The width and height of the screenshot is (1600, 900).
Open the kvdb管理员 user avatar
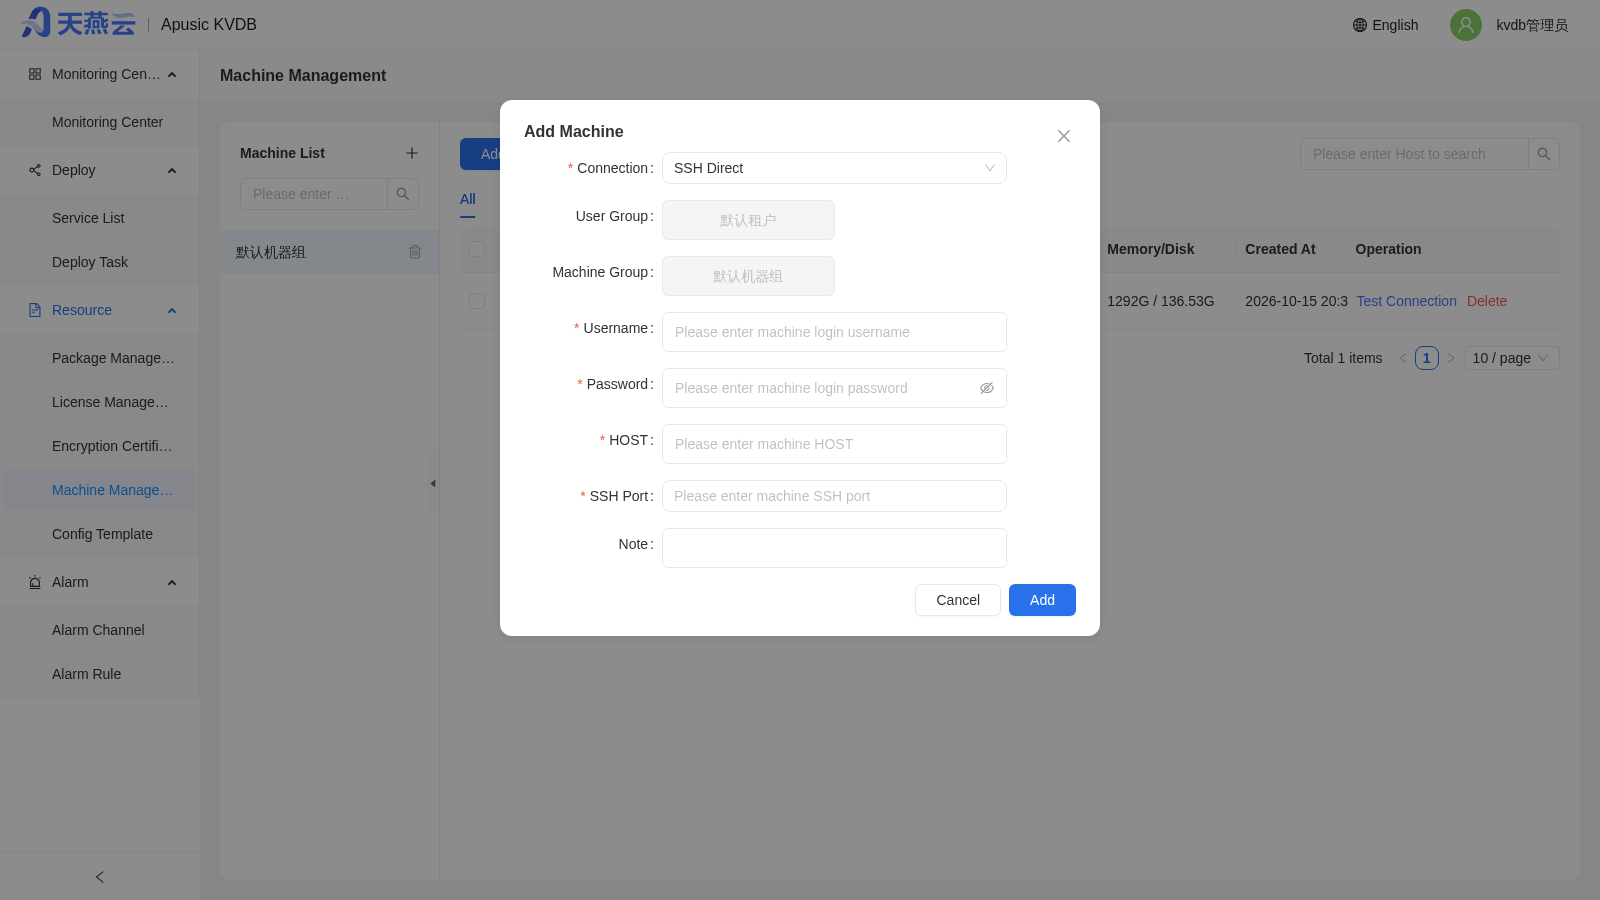pyautogui.click(x=1466, y=25)
